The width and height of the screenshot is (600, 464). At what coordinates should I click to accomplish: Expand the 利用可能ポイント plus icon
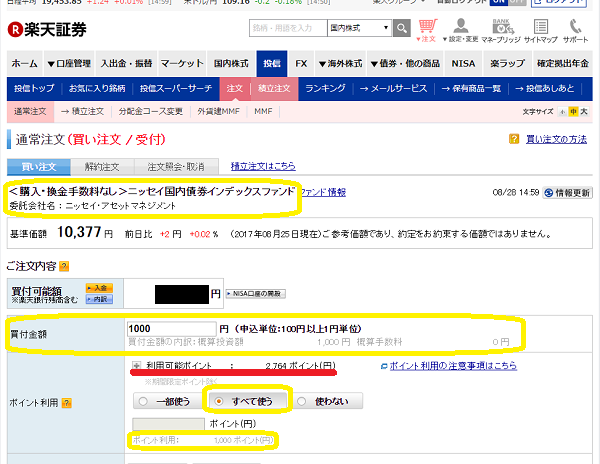137,365
